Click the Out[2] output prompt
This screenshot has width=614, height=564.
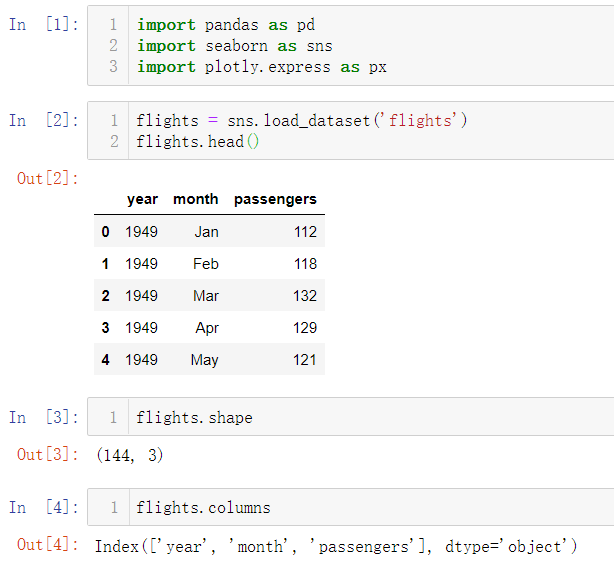pos(47,179)
